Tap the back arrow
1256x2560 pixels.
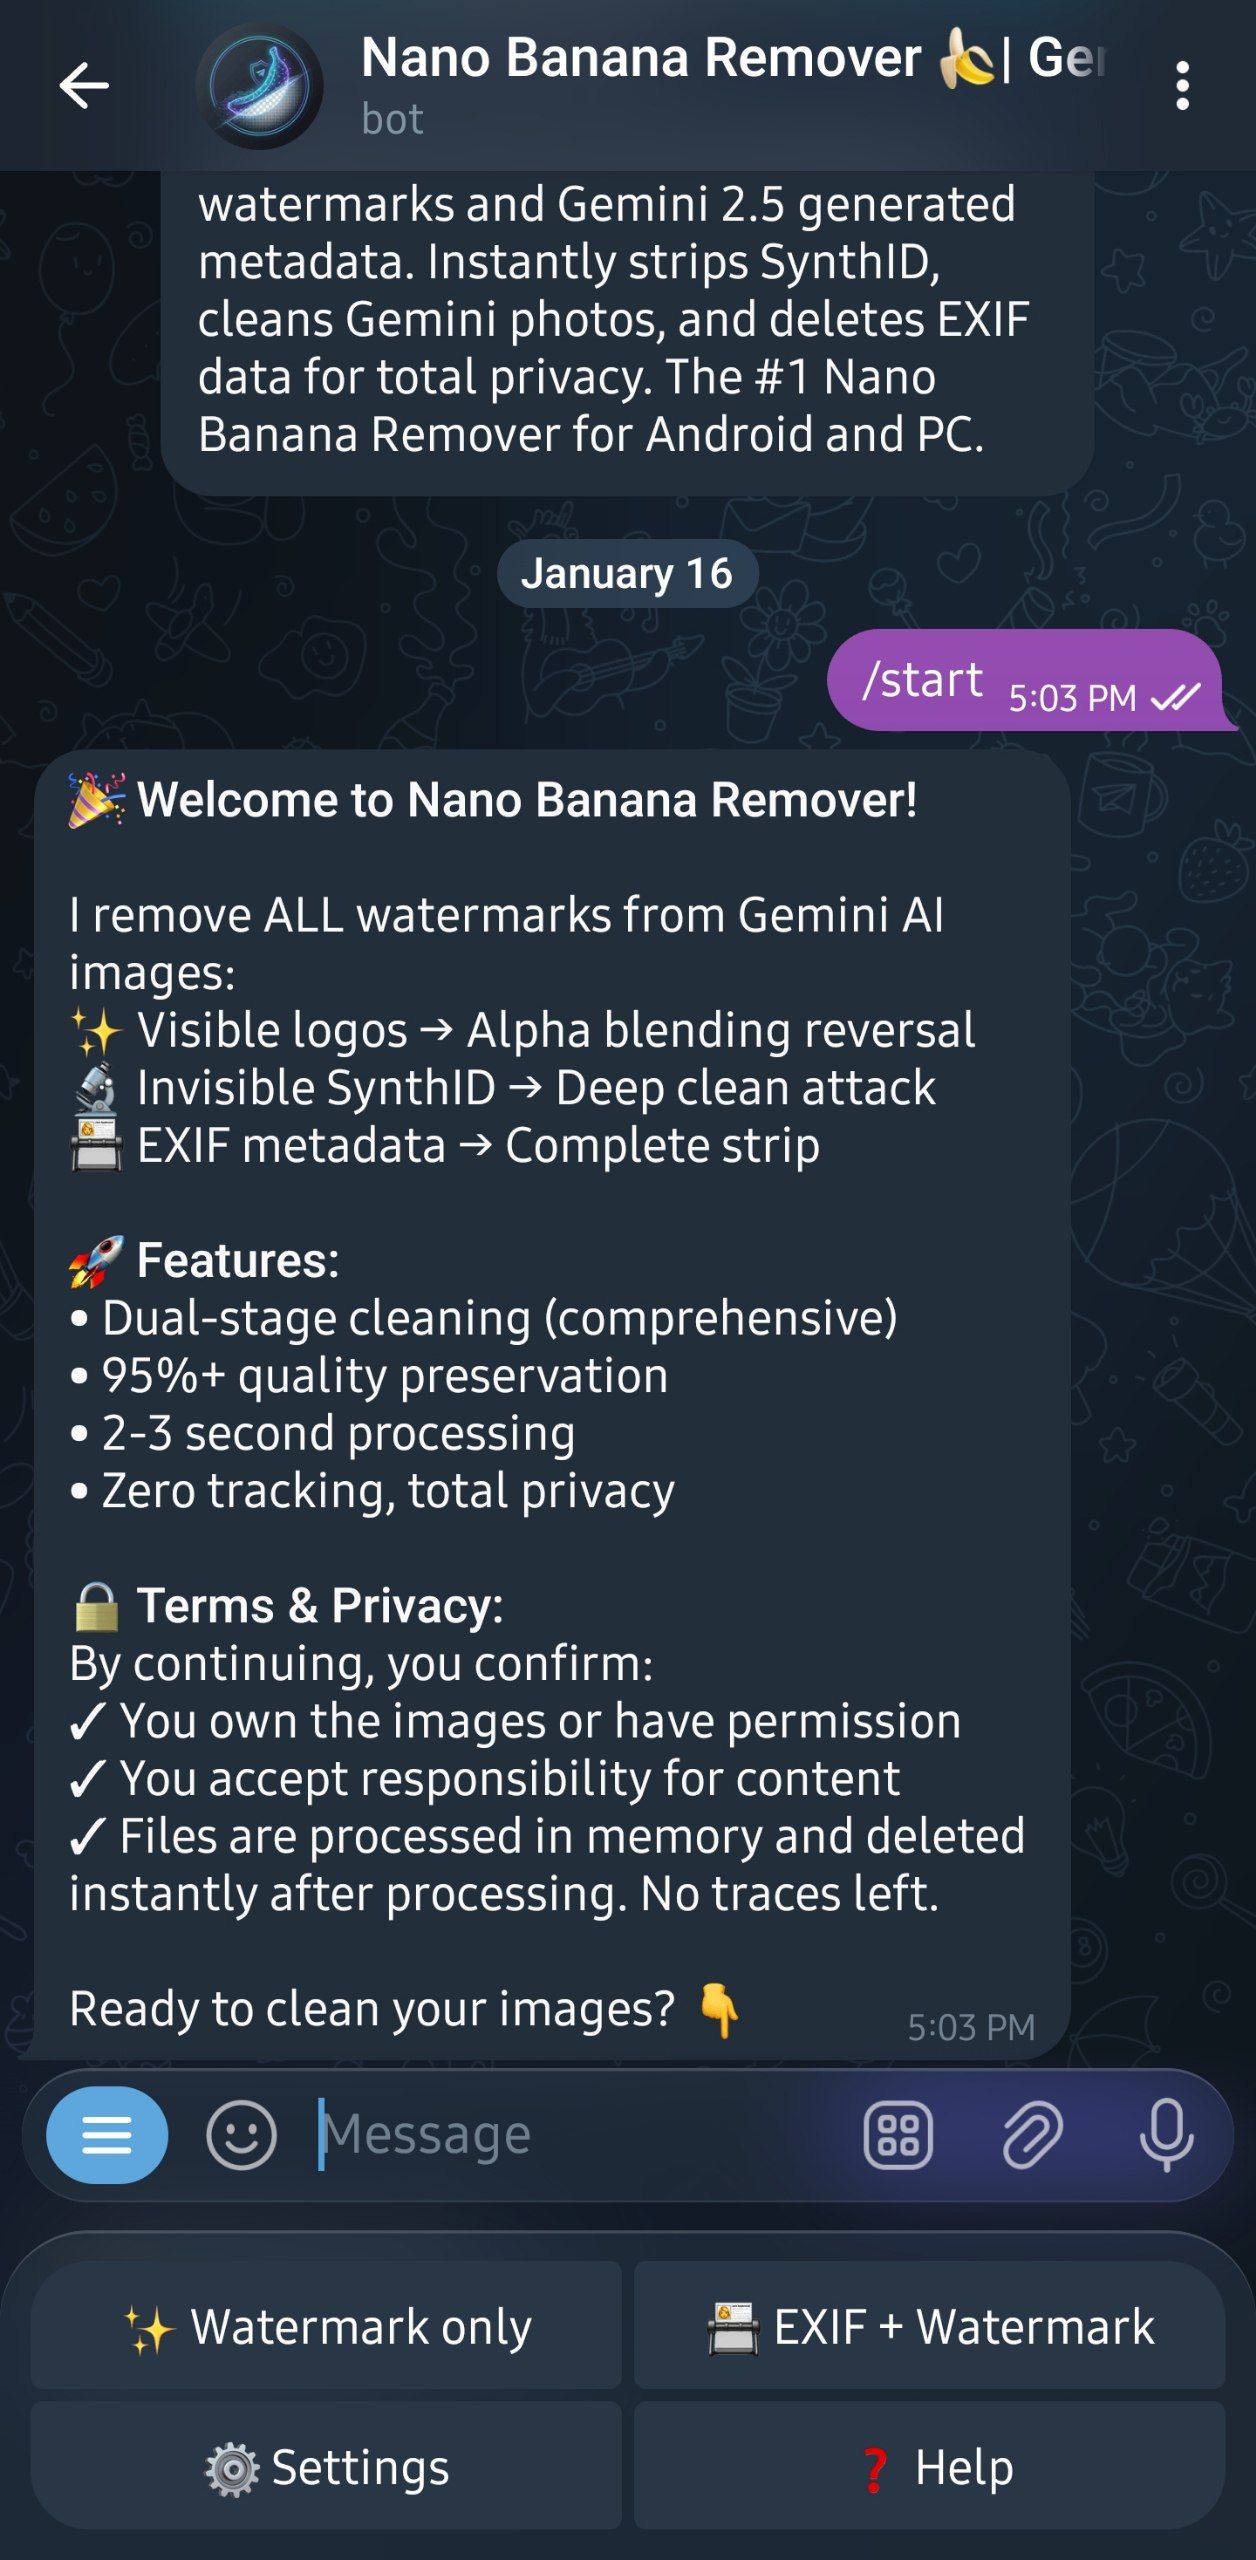[x=84, y=86]
